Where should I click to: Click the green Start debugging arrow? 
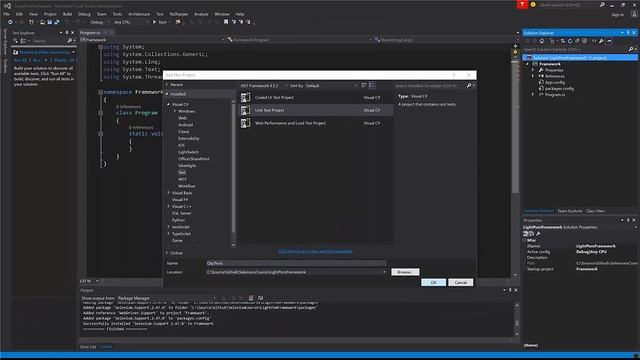154,22
